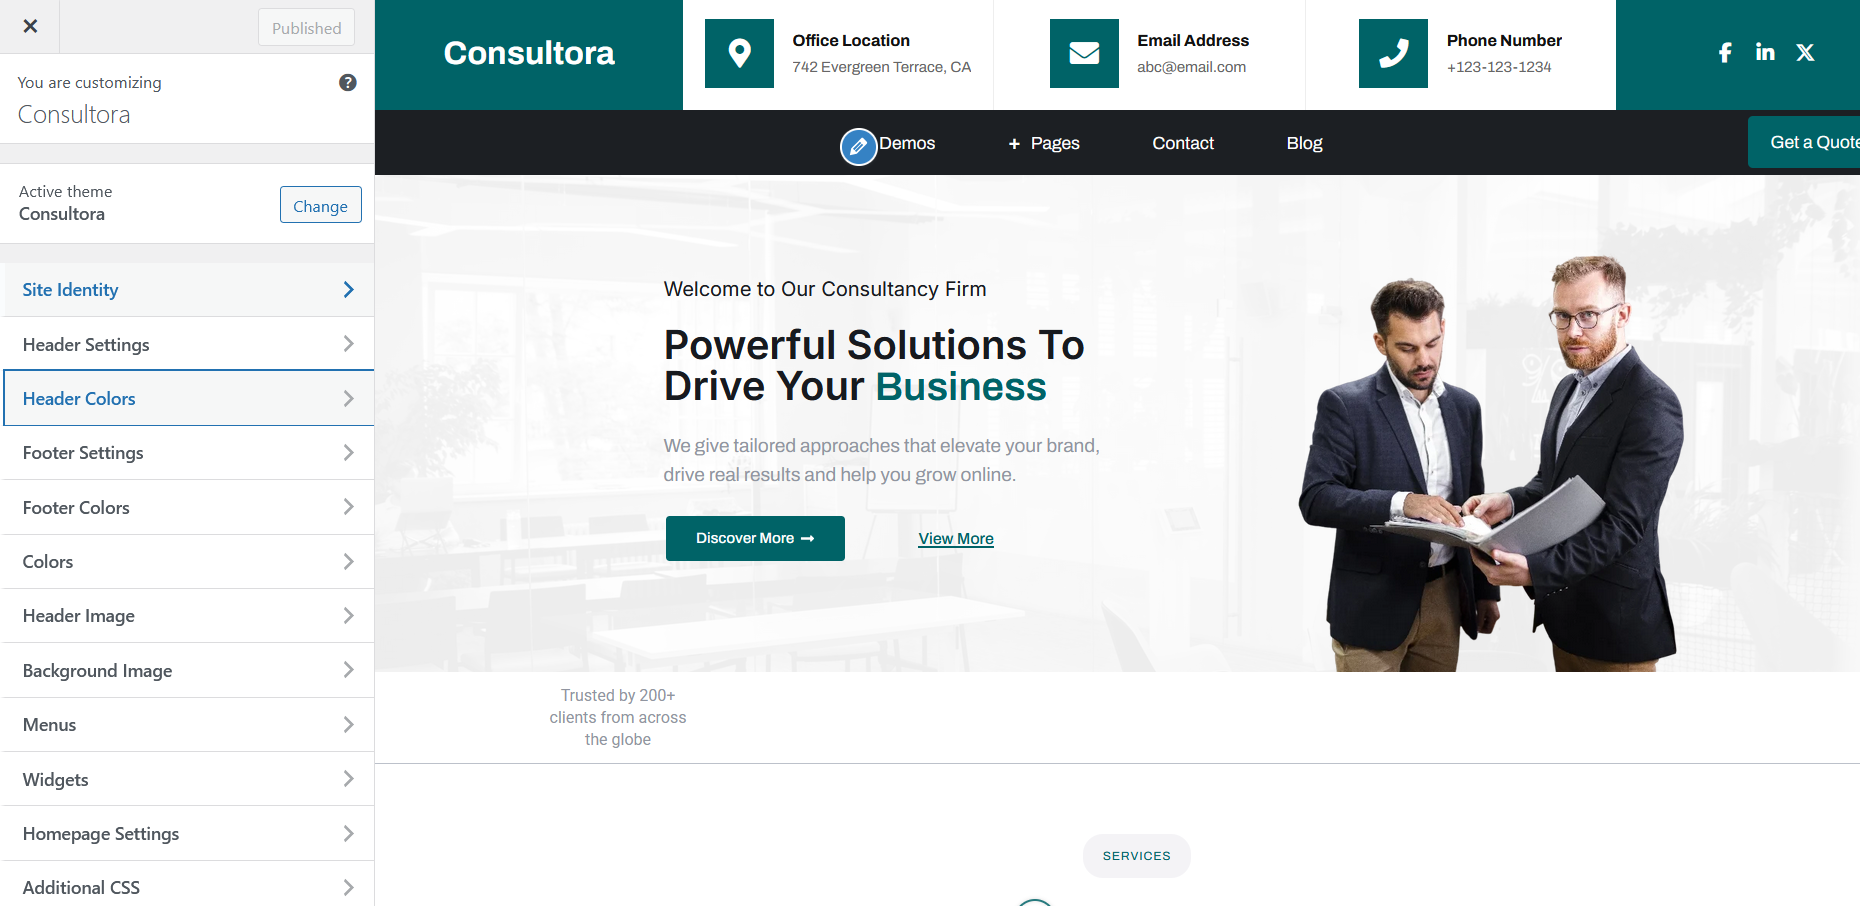
Task: Click the office location map pin icon
Action: point(739,54)
